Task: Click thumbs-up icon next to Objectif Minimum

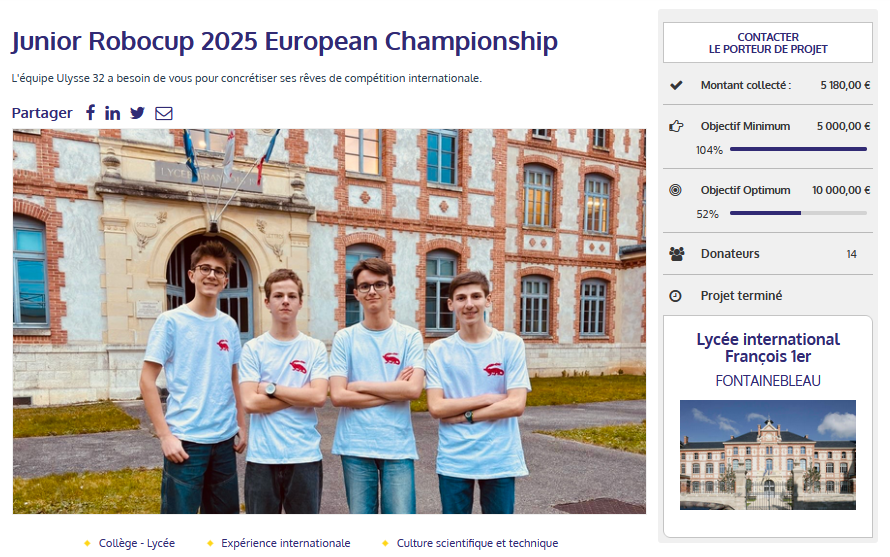Action: tap(676, 126)
